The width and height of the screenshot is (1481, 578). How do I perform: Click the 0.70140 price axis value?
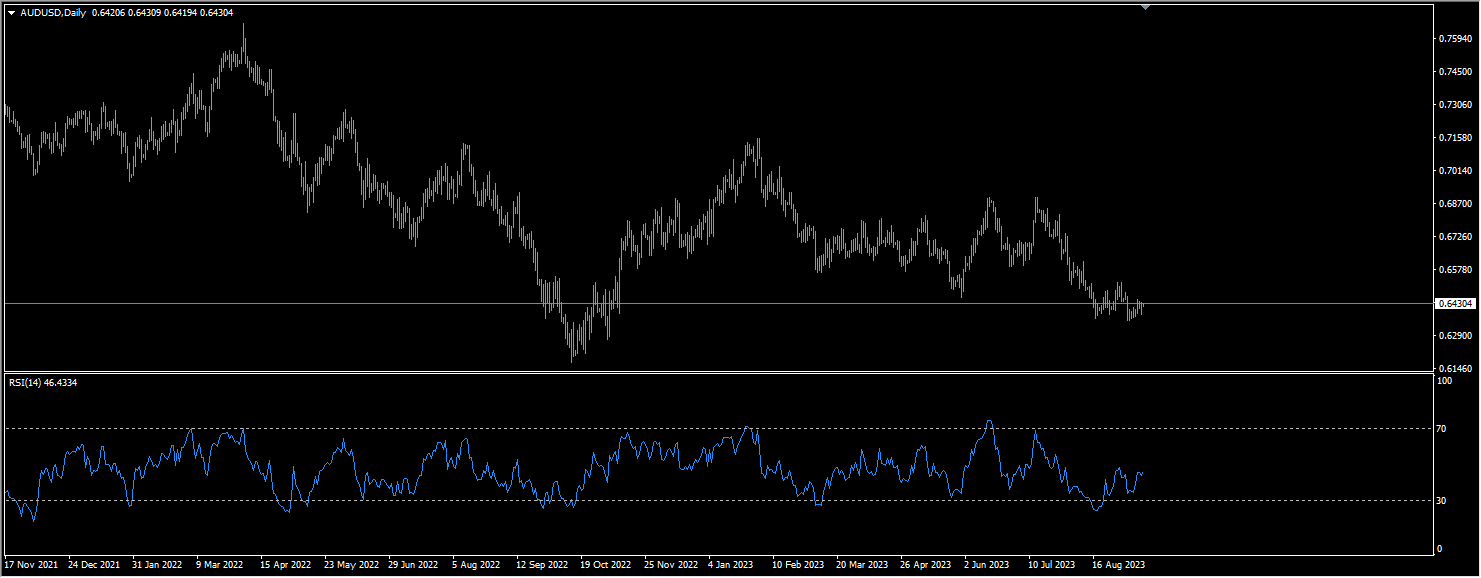pos(1455,171)
